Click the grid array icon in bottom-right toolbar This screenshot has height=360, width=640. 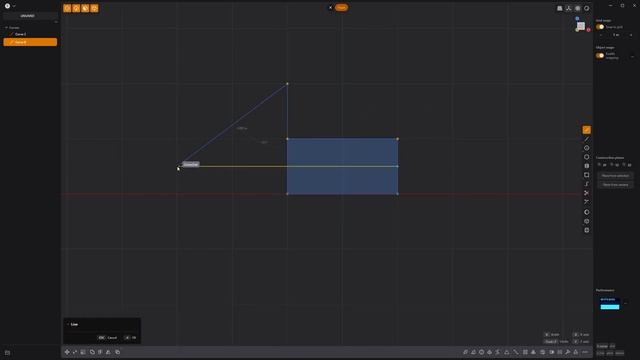(525, 352)
